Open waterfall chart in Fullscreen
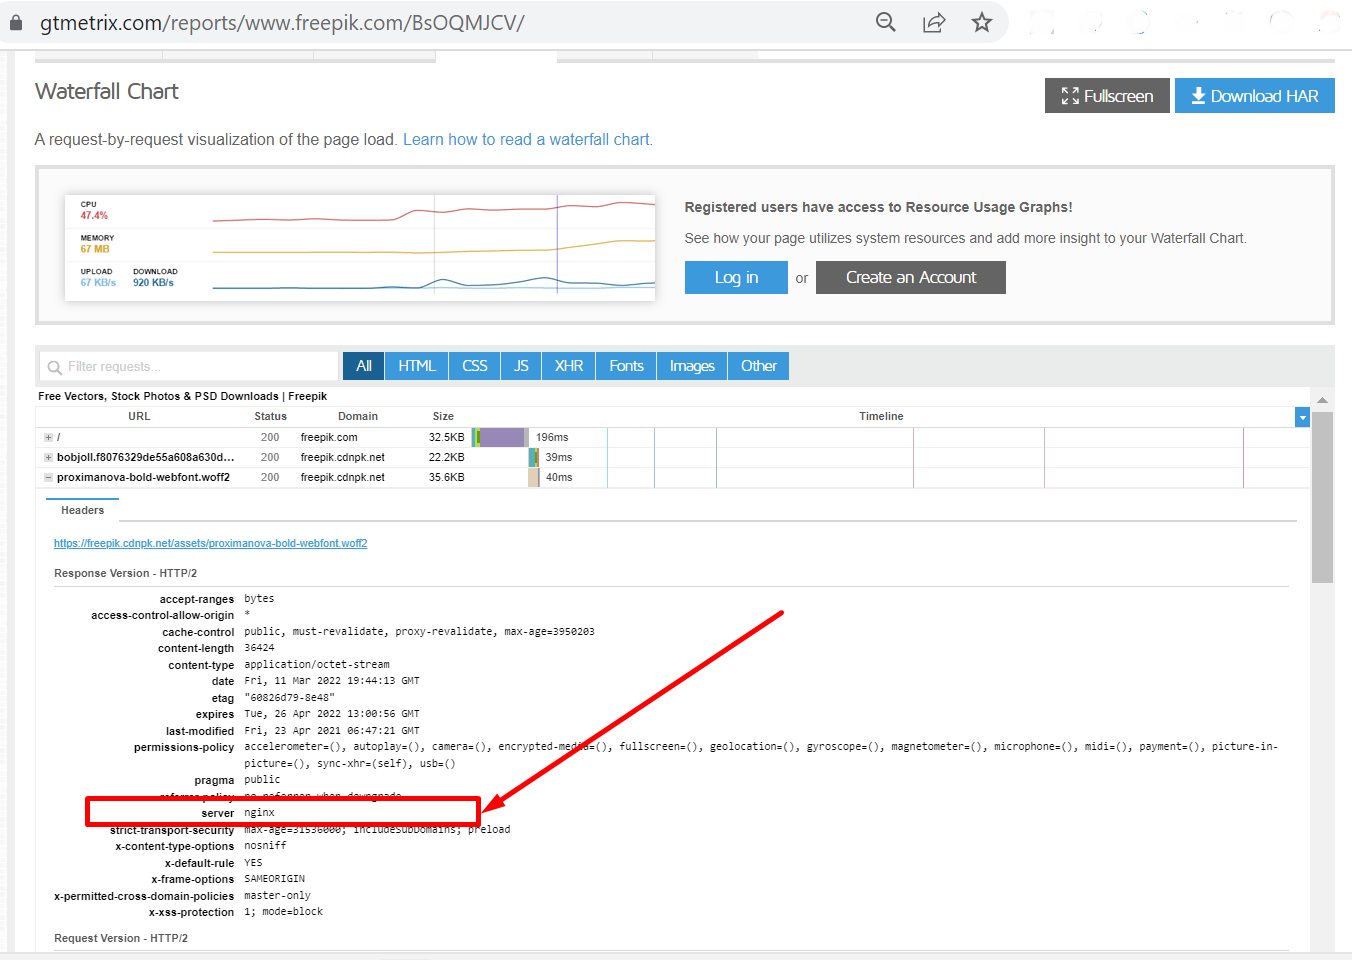 [x=1107, y=96]
